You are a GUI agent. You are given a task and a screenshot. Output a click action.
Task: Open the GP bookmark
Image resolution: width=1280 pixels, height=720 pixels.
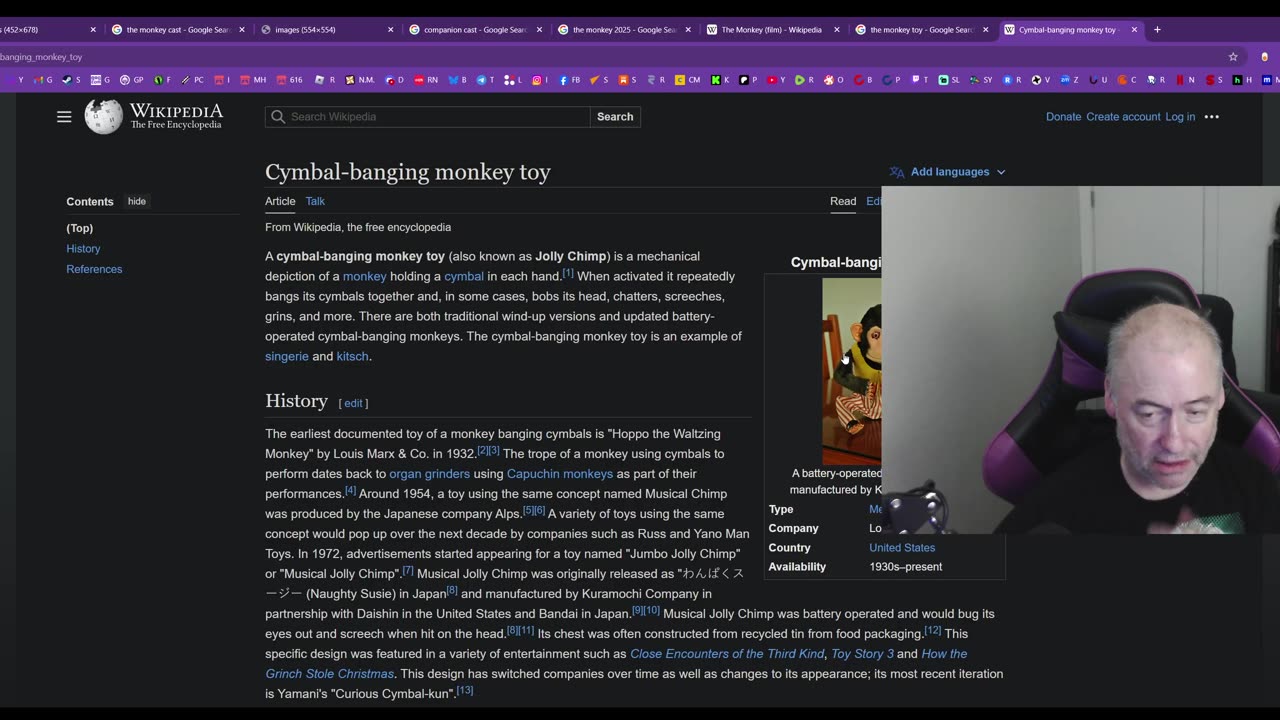(x=131, y=80)
